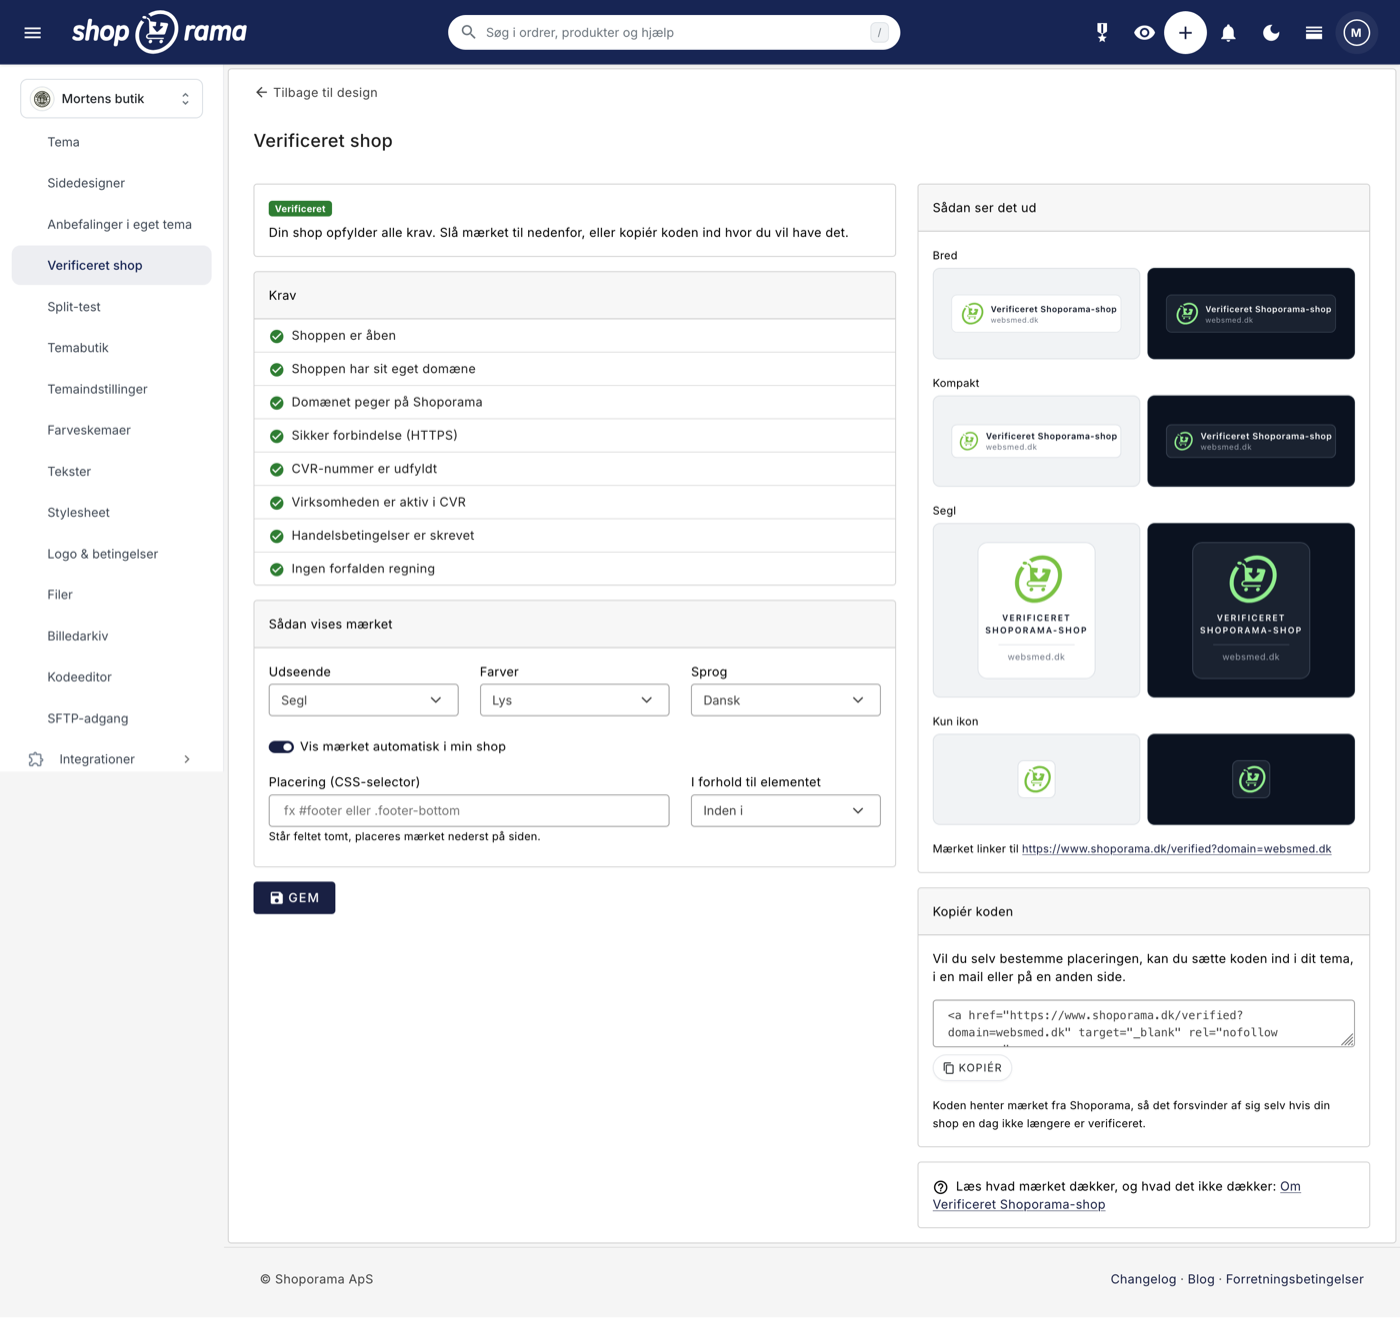Screen dimensions: 1400x1318
Task: Click the back arrow icon beside Tilbage til design
Action: click(261, 92)
